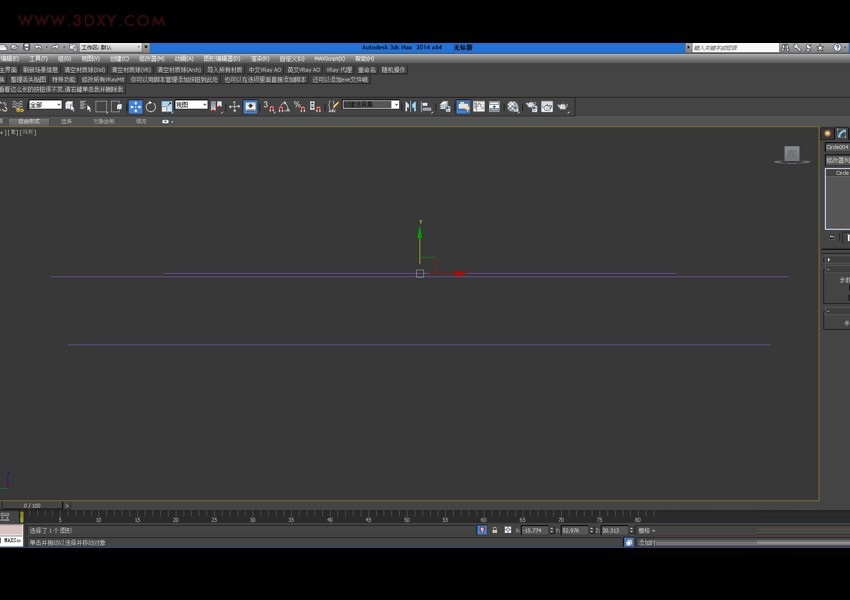Open the Render Setup dialog
This screenshot has height=600, width=850.
[531, 107]
